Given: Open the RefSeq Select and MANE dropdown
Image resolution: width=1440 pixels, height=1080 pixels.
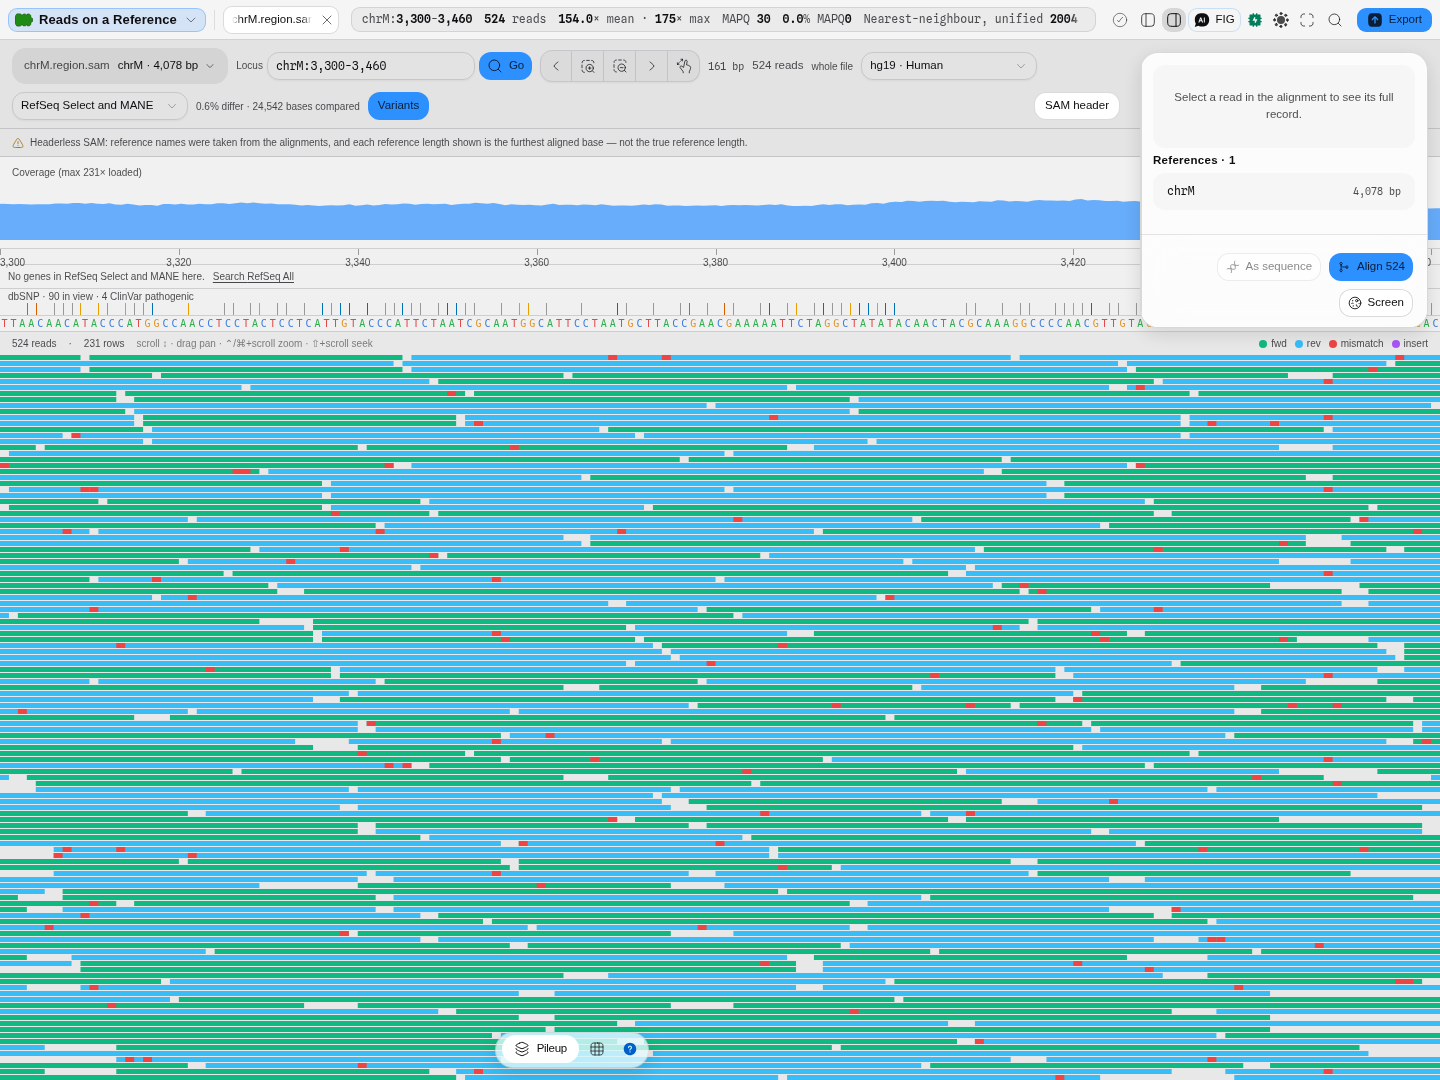Looking at the screenshot, I should click(100, 106).
